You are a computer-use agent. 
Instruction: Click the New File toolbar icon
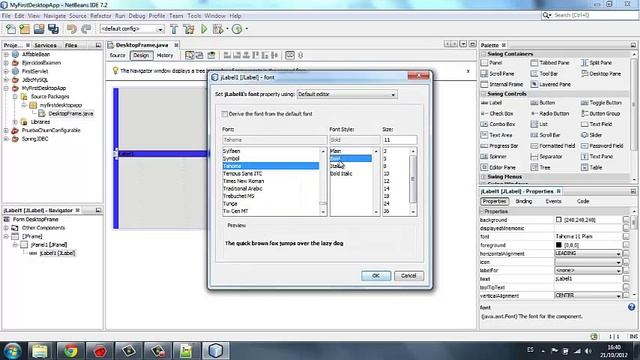pos(11,29)
